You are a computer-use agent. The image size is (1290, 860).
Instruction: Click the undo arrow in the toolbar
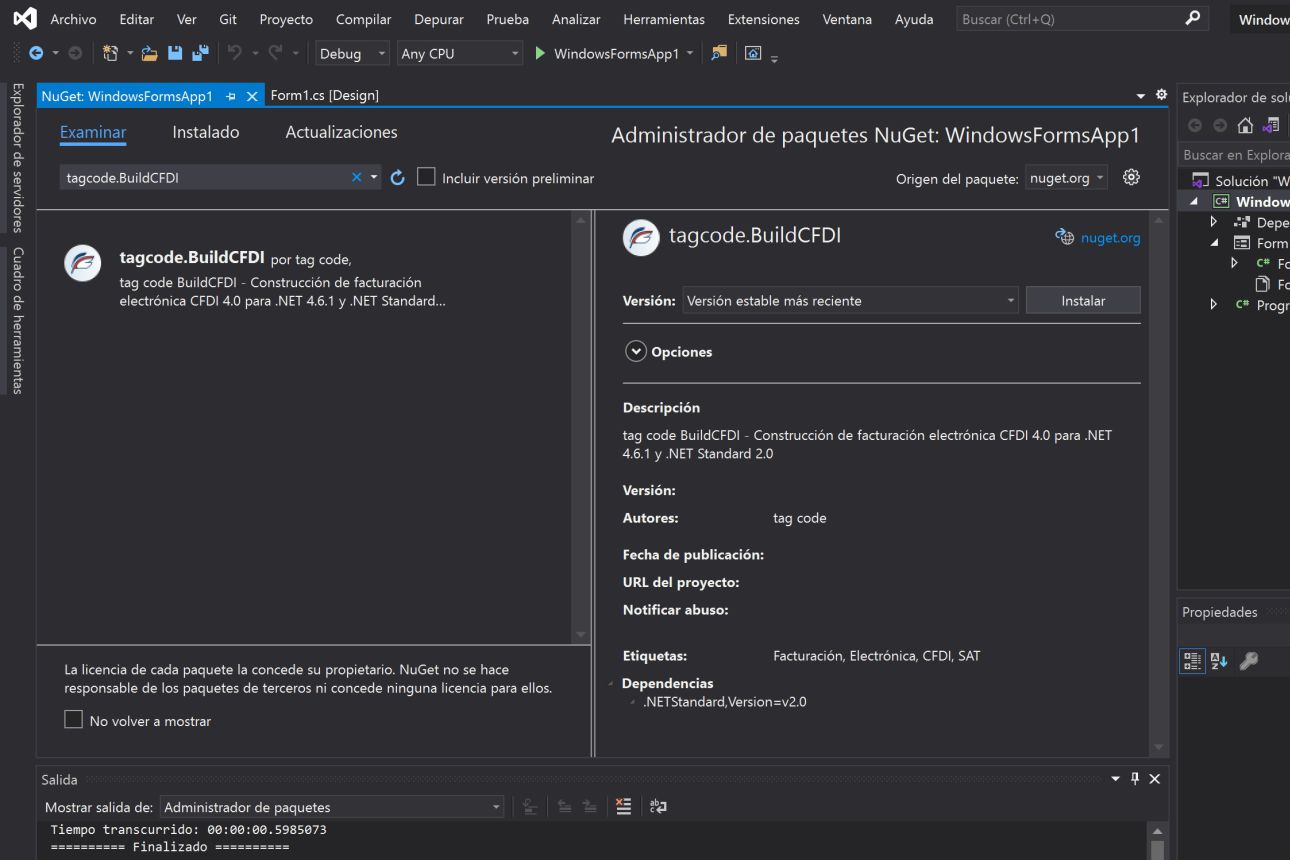coord(235,53)
